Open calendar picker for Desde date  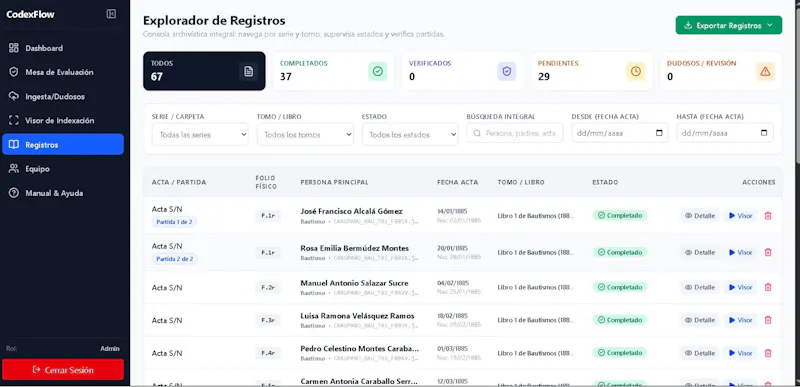(659, 133)
